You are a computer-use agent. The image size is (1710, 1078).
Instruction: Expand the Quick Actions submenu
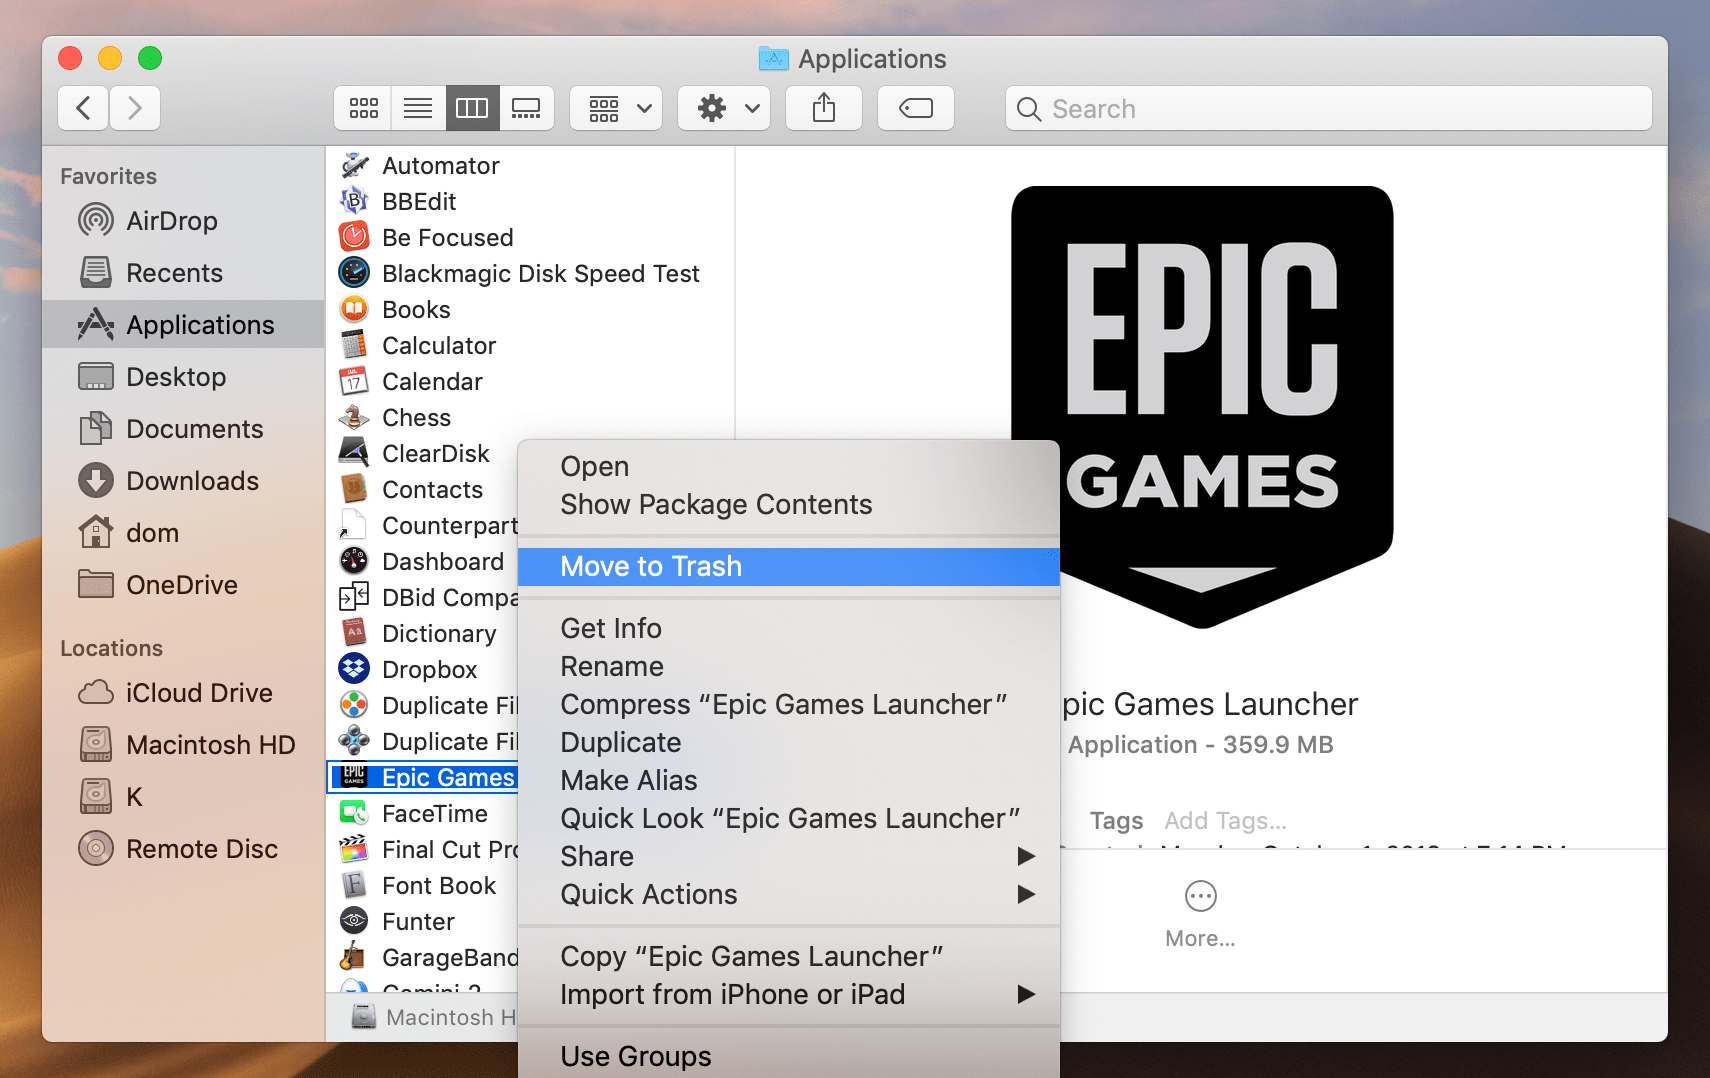coord(788,895)
